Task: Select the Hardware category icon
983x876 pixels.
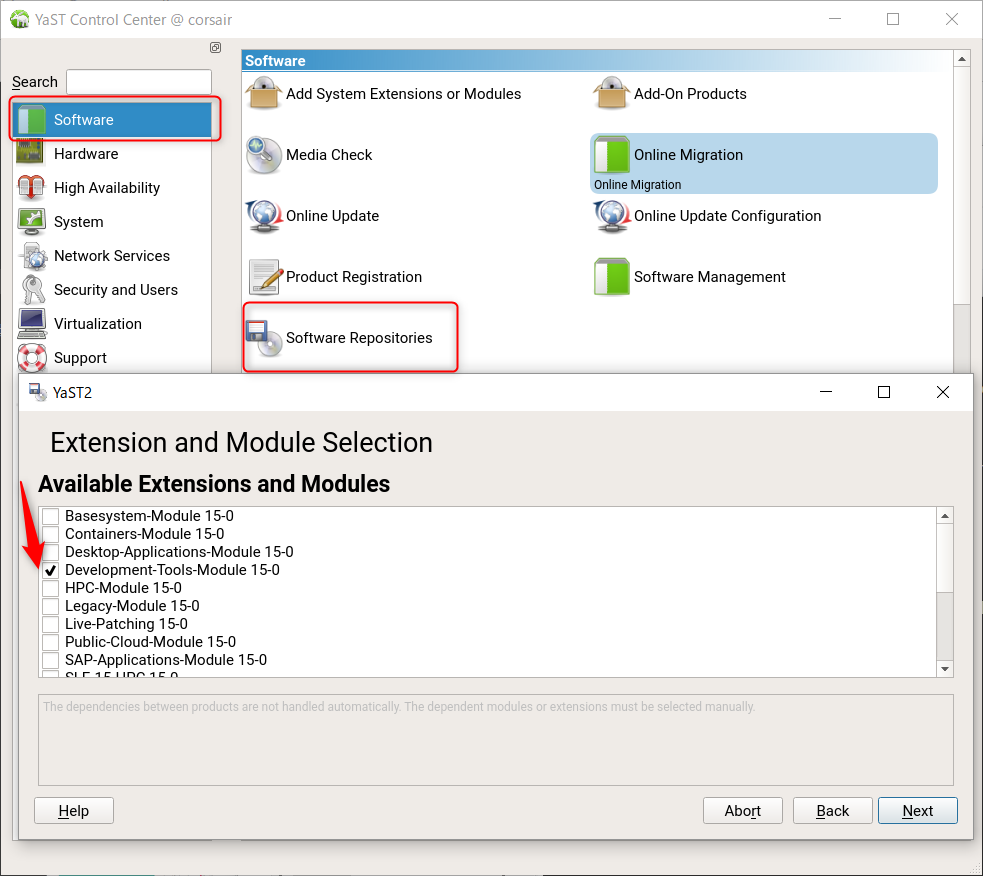Action: [31, 153]
